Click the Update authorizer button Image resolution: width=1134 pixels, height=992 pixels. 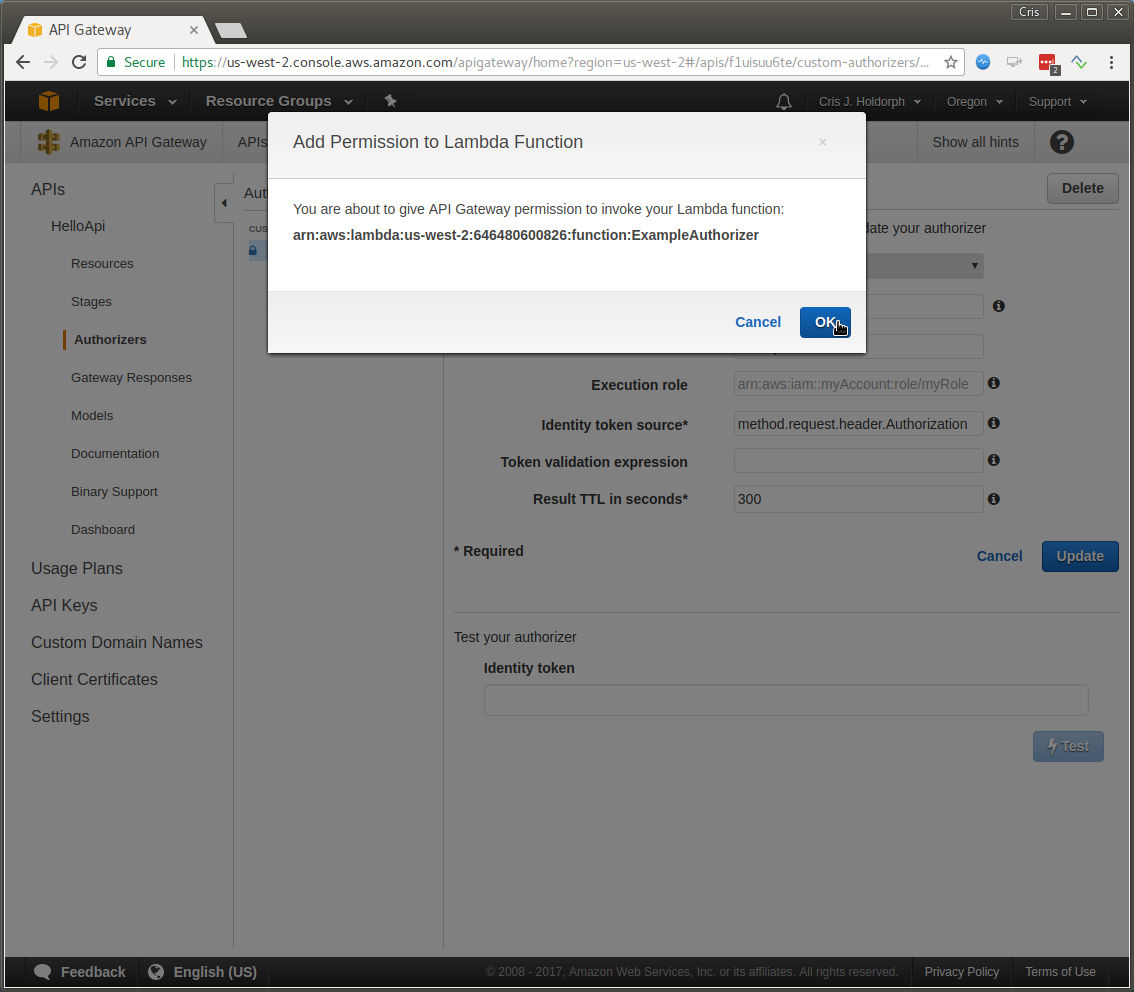pos(1080,556)
